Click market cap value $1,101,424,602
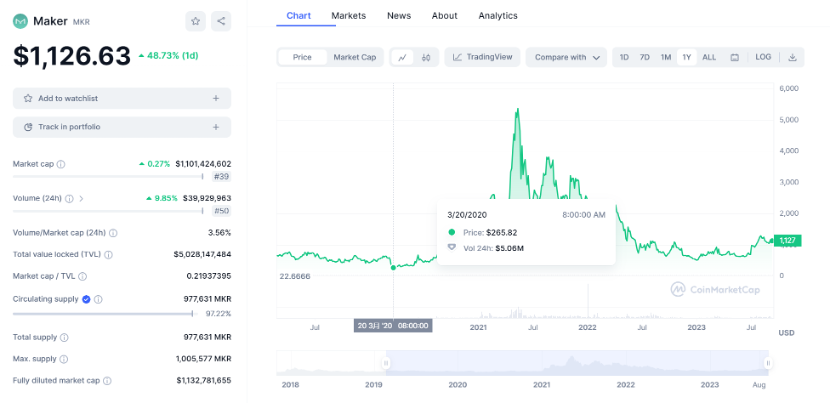The width and height of the screenshot is (830, 404). (203, 164)
